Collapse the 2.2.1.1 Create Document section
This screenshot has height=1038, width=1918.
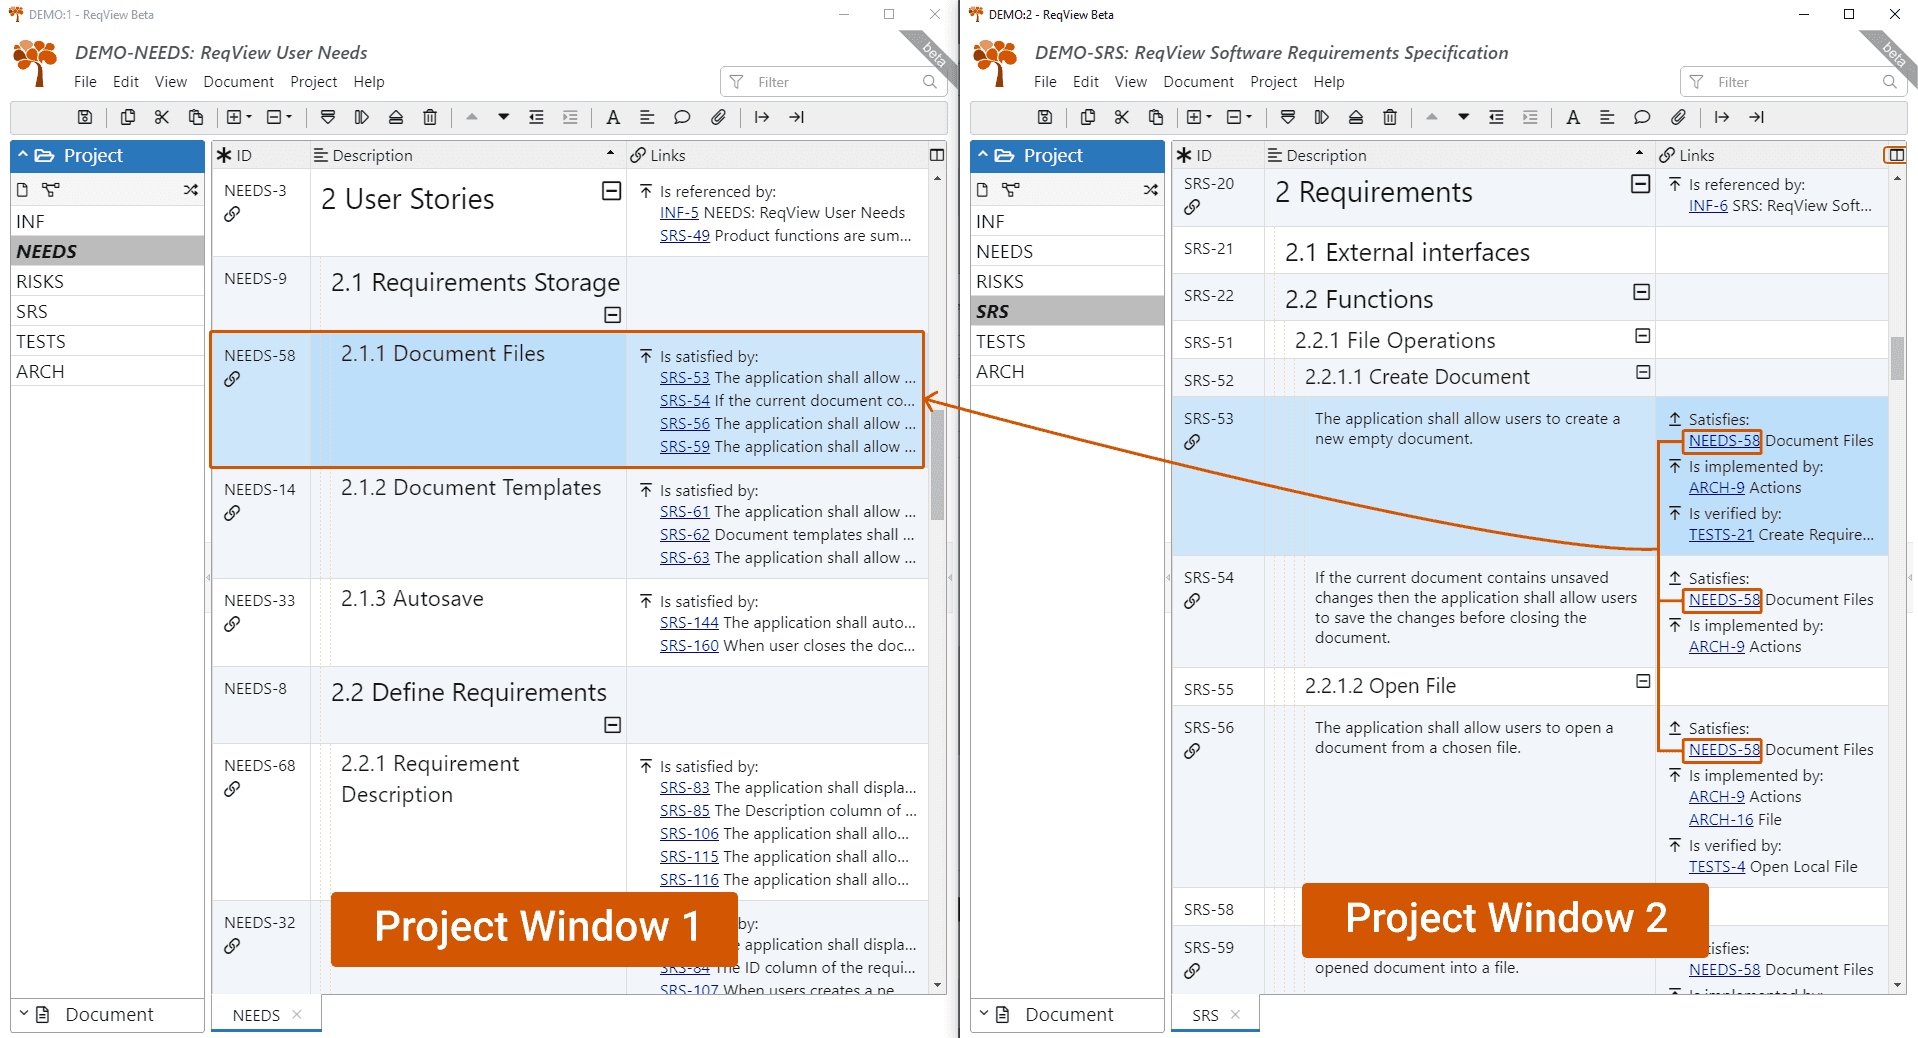point(1642,372)
